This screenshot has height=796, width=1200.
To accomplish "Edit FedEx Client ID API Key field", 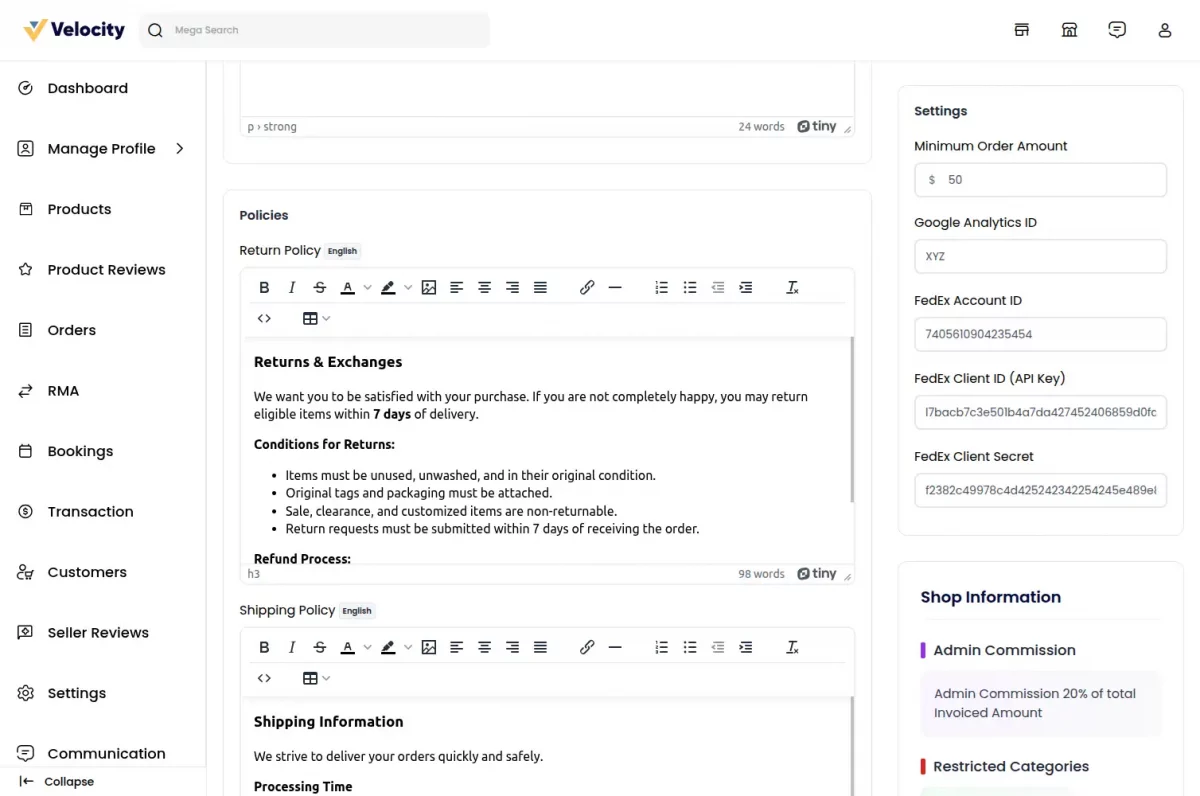I will pyautogui.click(x=1040, y=412).
